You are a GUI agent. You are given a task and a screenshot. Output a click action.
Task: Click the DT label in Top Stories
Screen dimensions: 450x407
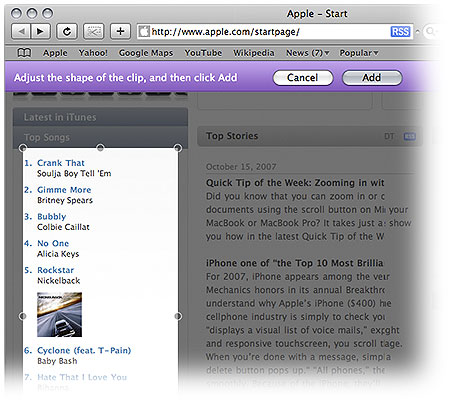(389, 136)
